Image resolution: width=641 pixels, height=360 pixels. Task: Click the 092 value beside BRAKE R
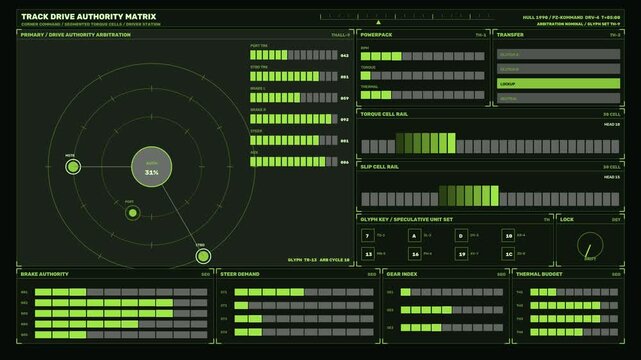[345, 120]
